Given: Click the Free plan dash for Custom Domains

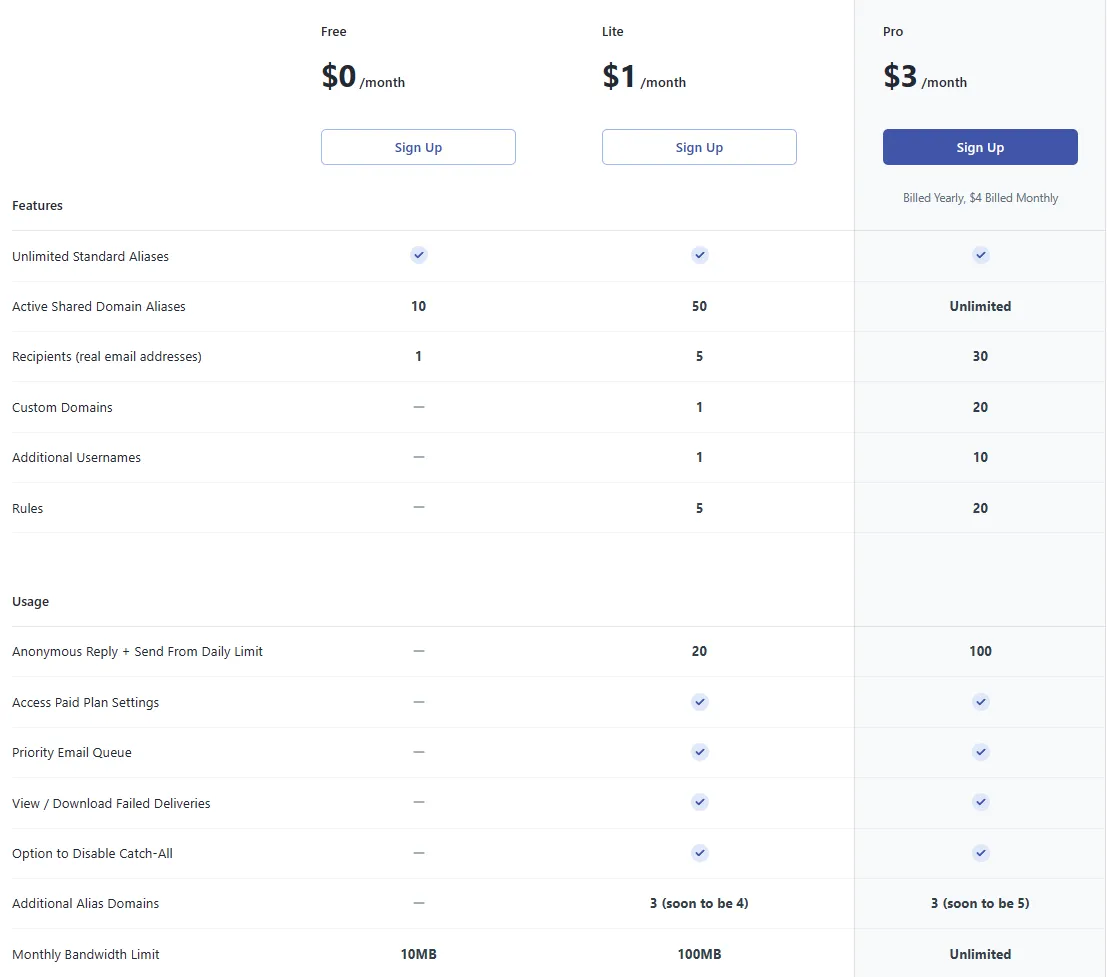Looking at the screenshot, I should tap(419, 407).
